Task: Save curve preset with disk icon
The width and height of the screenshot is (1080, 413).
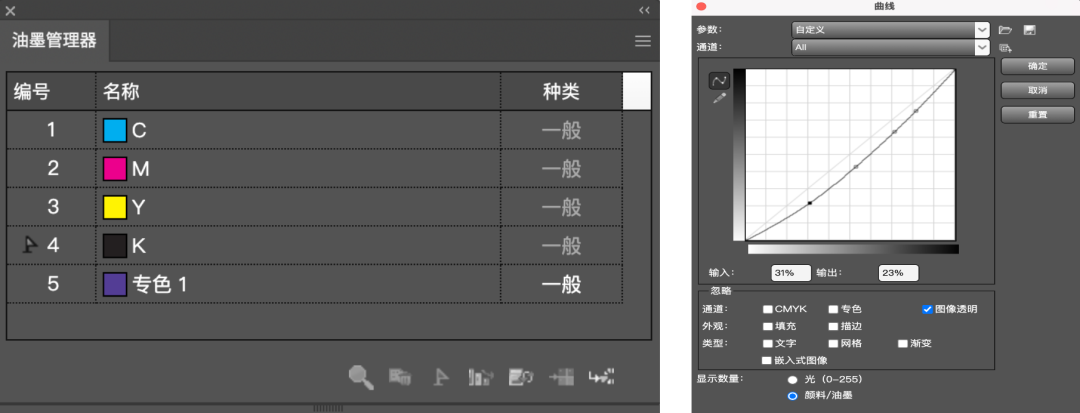Action: click(x=1030, y=30)
